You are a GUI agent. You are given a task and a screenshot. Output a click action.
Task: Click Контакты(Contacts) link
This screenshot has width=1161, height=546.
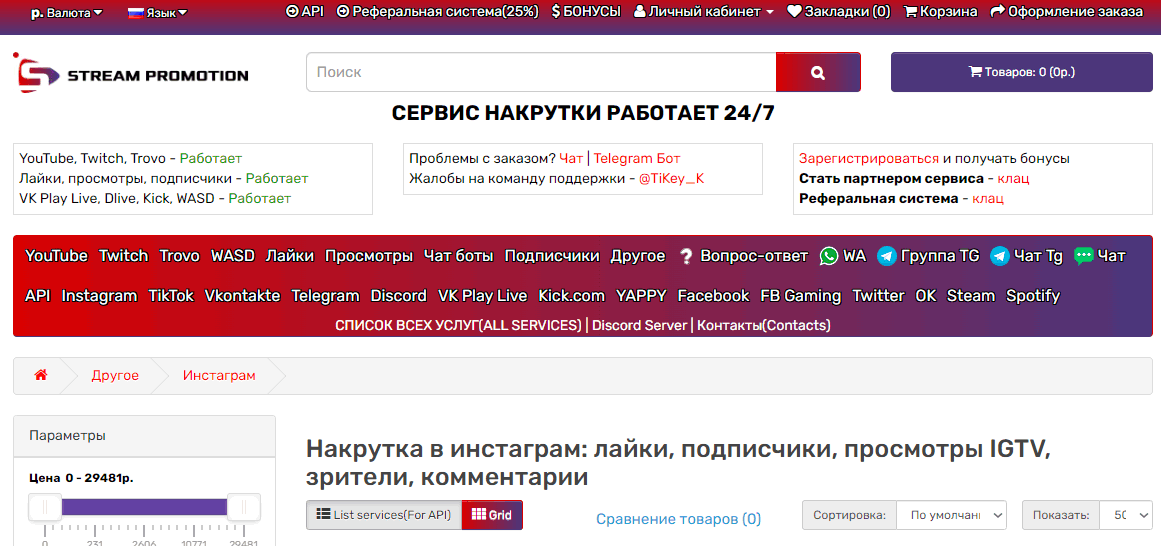[x=764, y=326]
